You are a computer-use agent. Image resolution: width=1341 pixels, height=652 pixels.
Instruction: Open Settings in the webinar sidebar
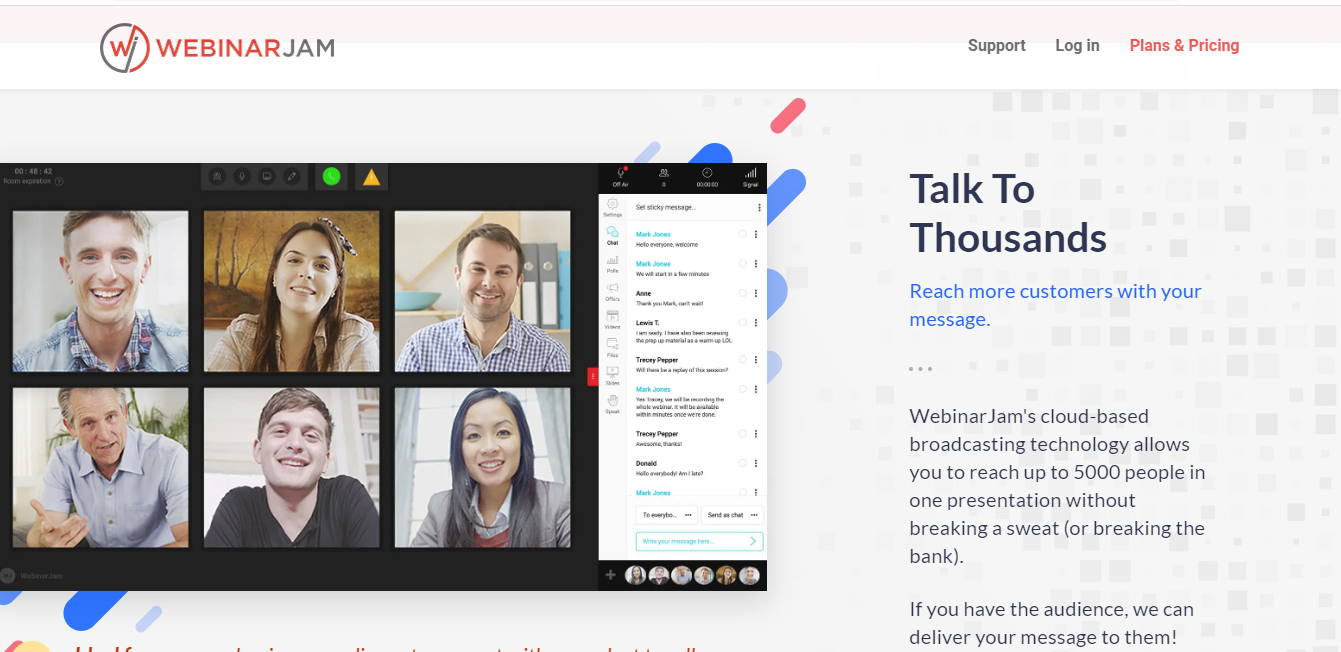click(x=613, y=207)
